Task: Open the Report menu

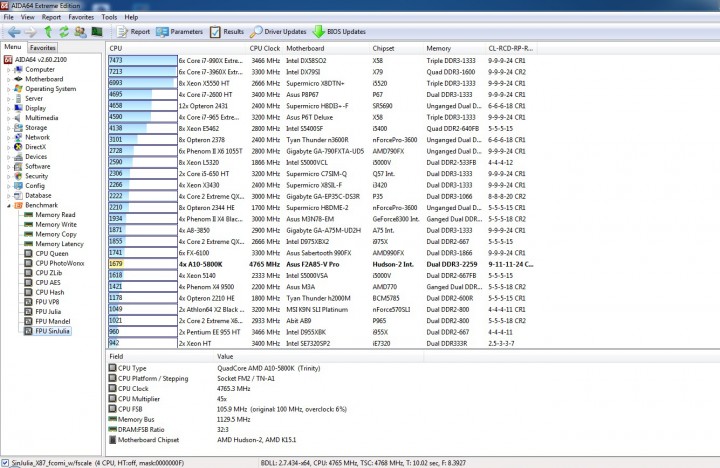Action: (x=51, y=17)
